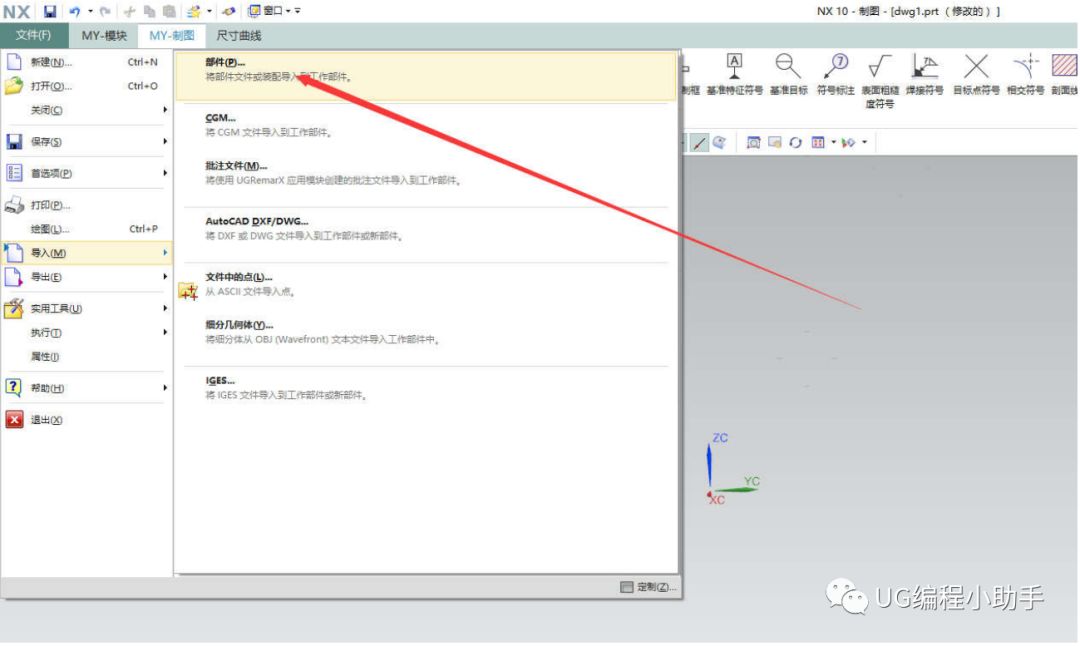Select the 目标点符号 target point tool
Viewport: 1080px width, 646px height.
(976, 76)
